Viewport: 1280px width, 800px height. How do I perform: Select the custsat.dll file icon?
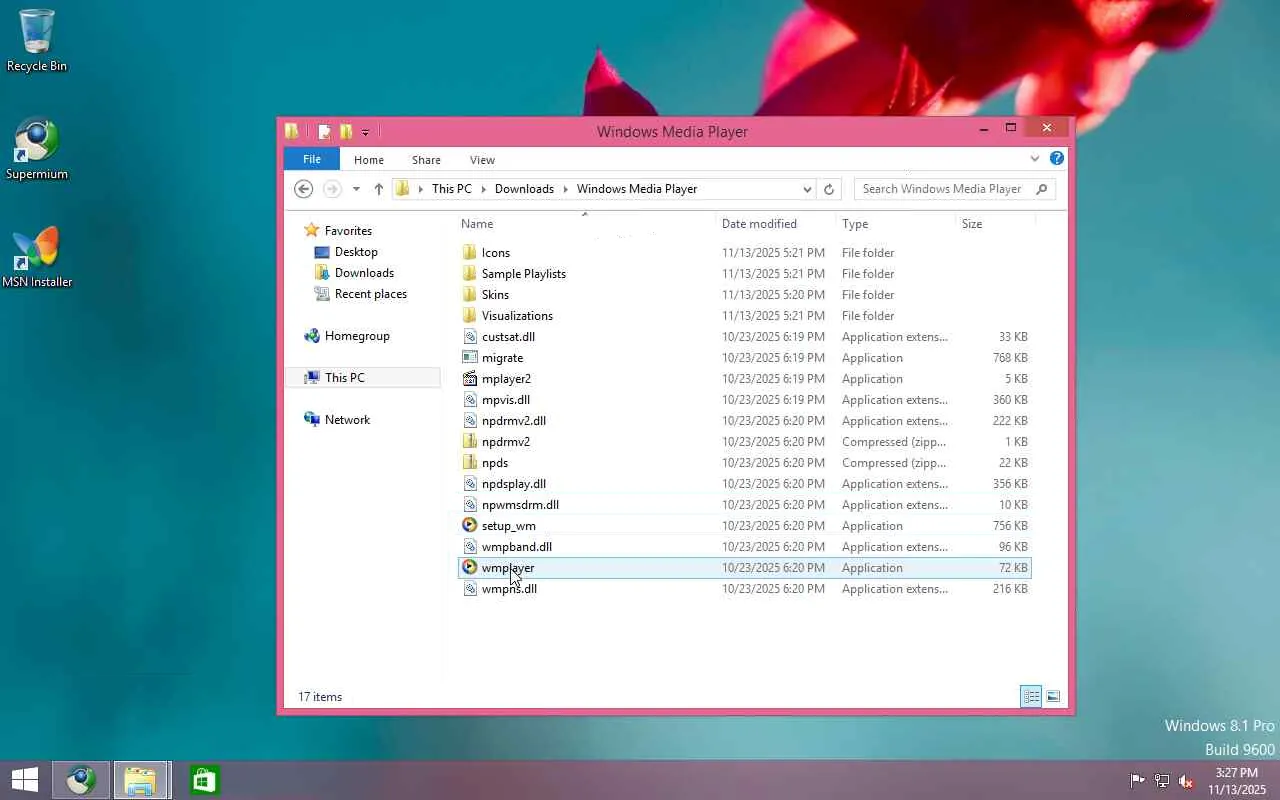[470, 336]
